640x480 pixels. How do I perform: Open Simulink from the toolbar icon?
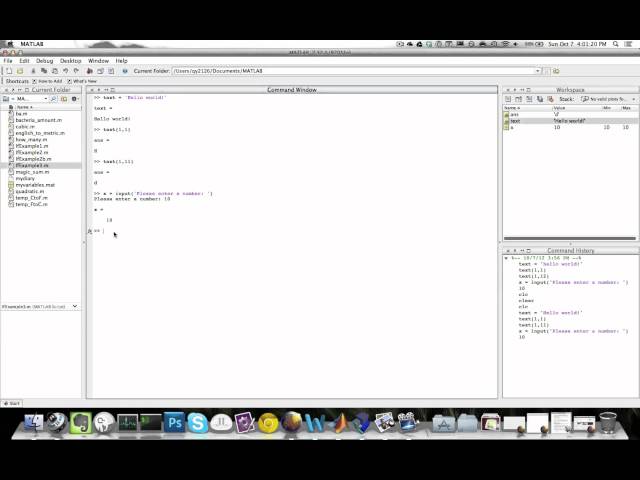(89, 71)
